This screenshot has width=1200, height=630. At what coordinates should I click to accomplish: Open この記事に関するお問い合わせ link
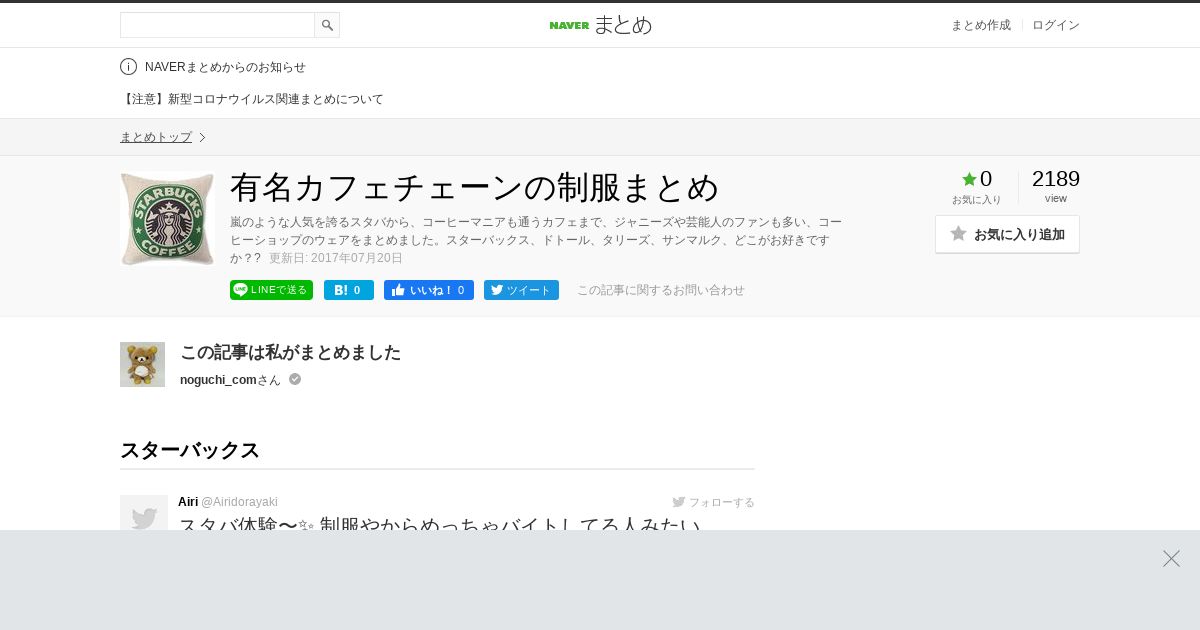[661, 290]
